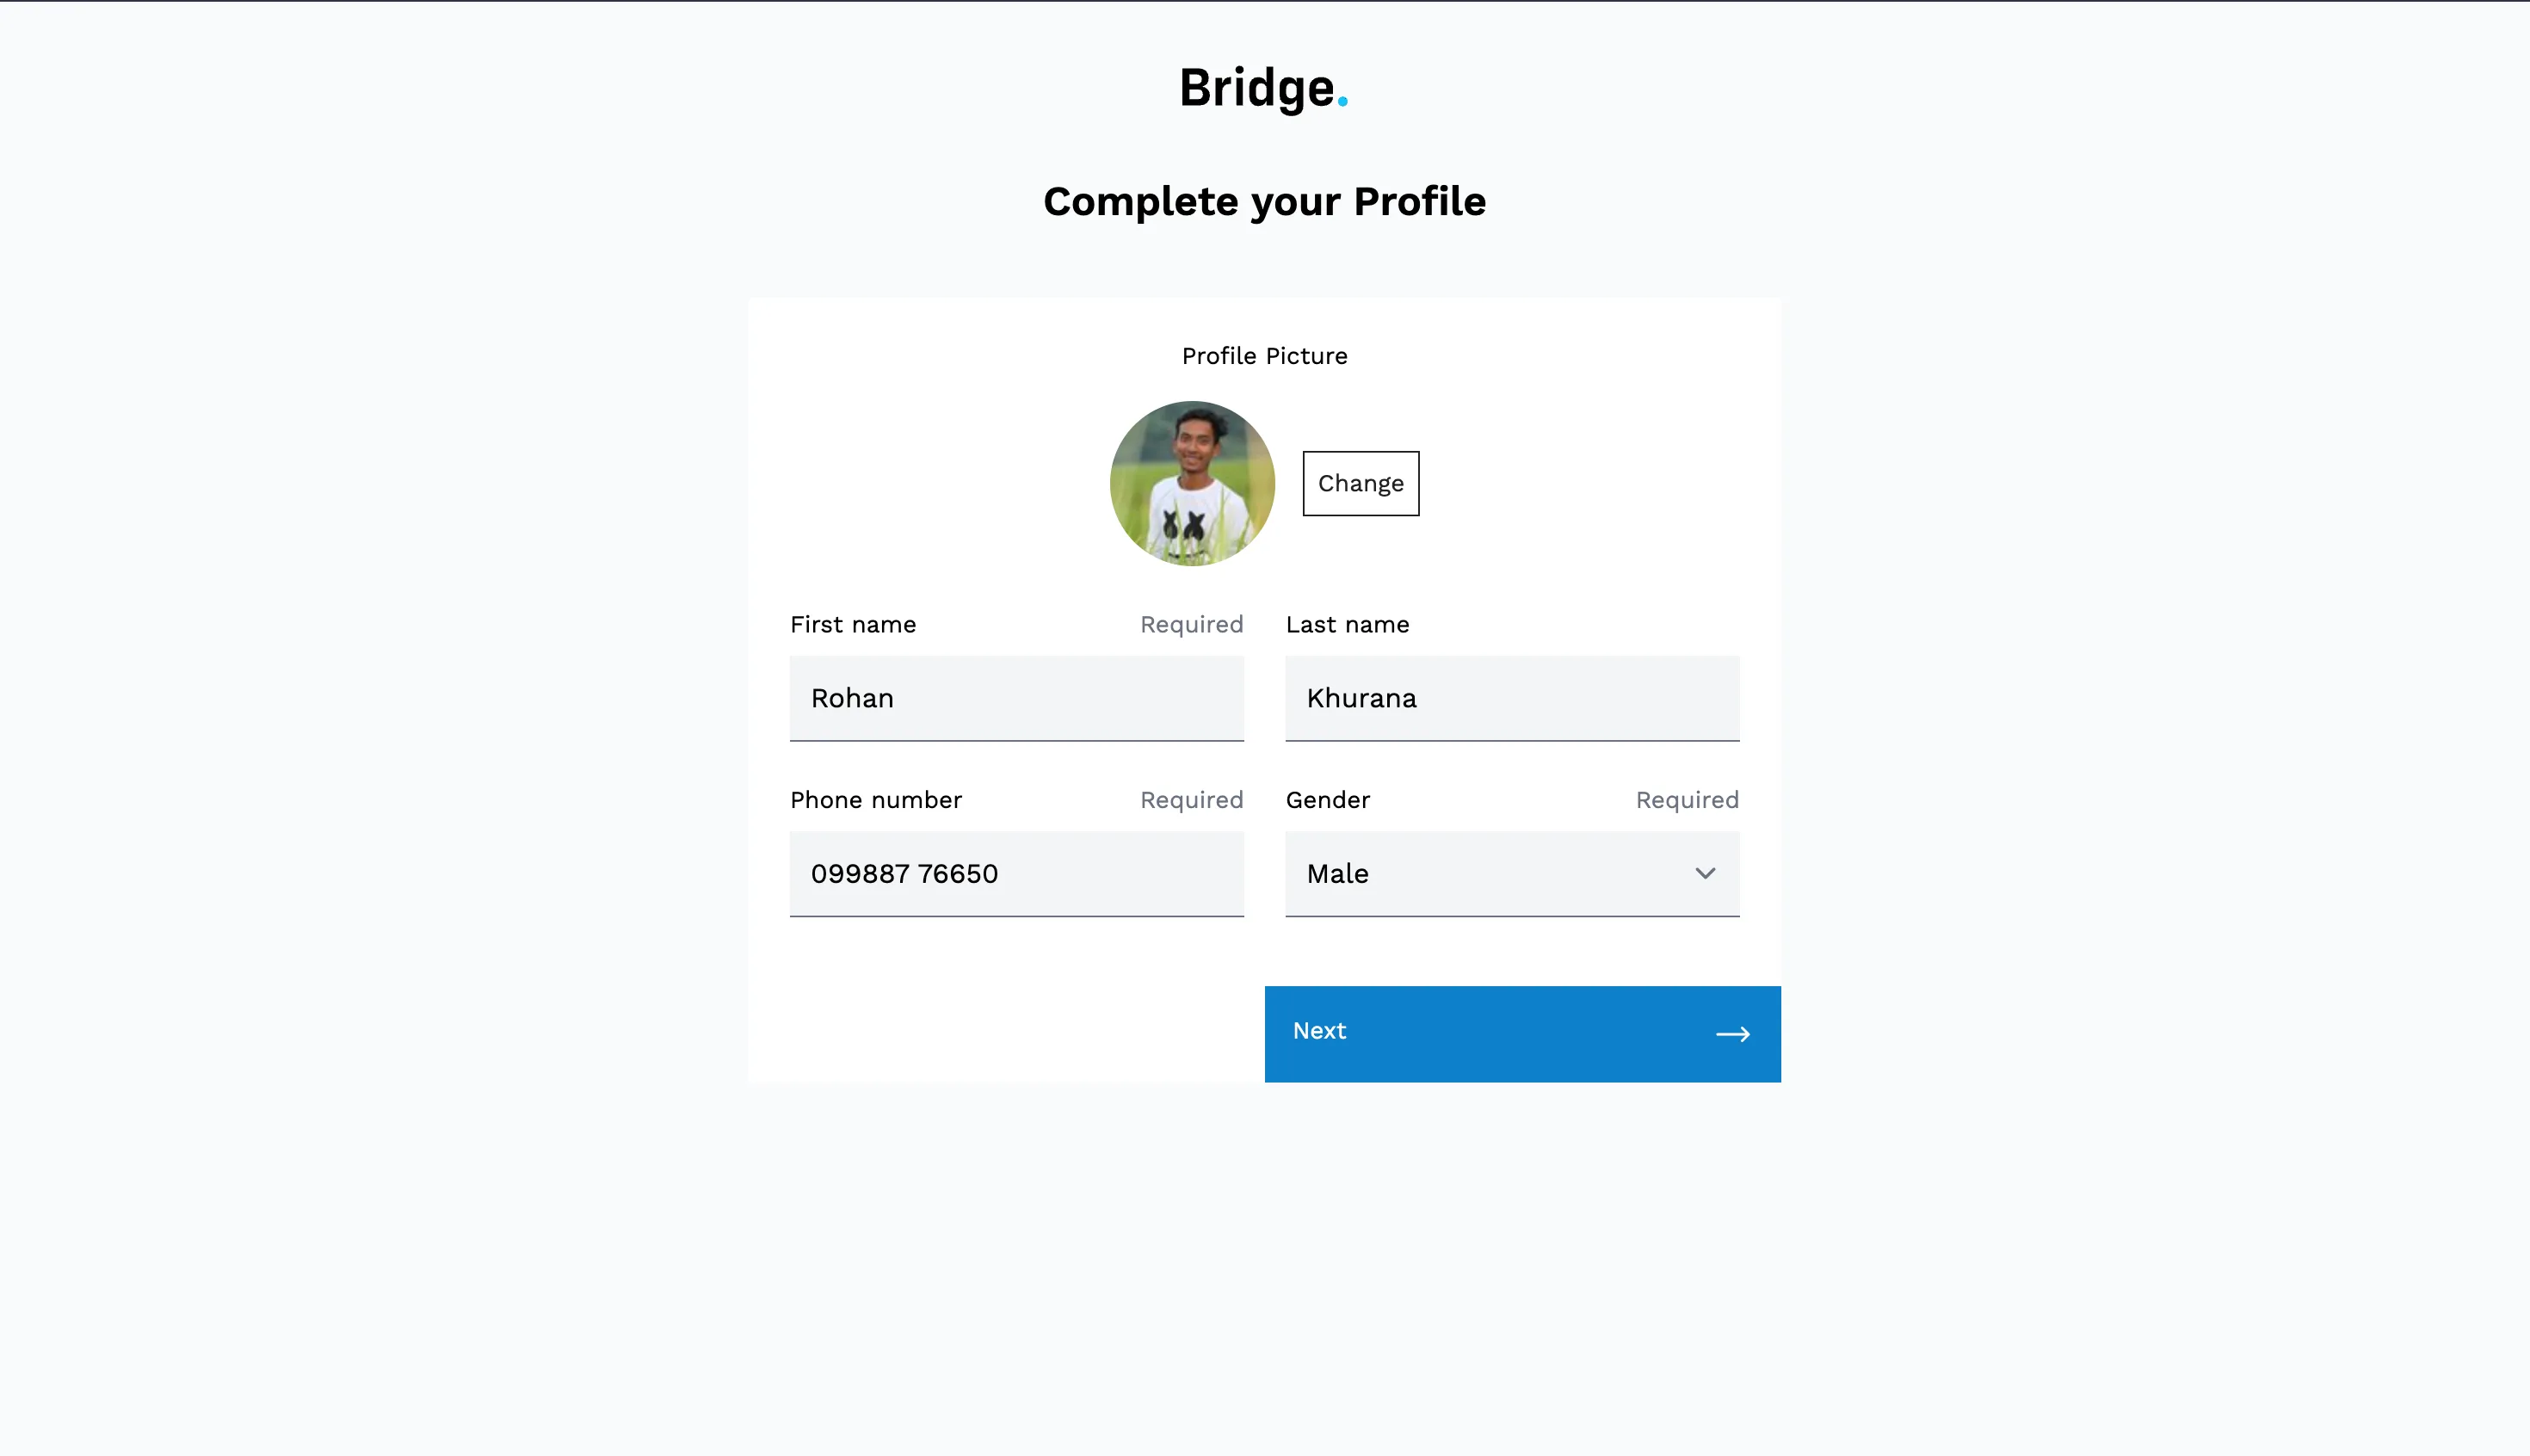Click the blue dot in Bridge logo
This screenshot has height=1456, width=2530.
[x=1342, y=101]
